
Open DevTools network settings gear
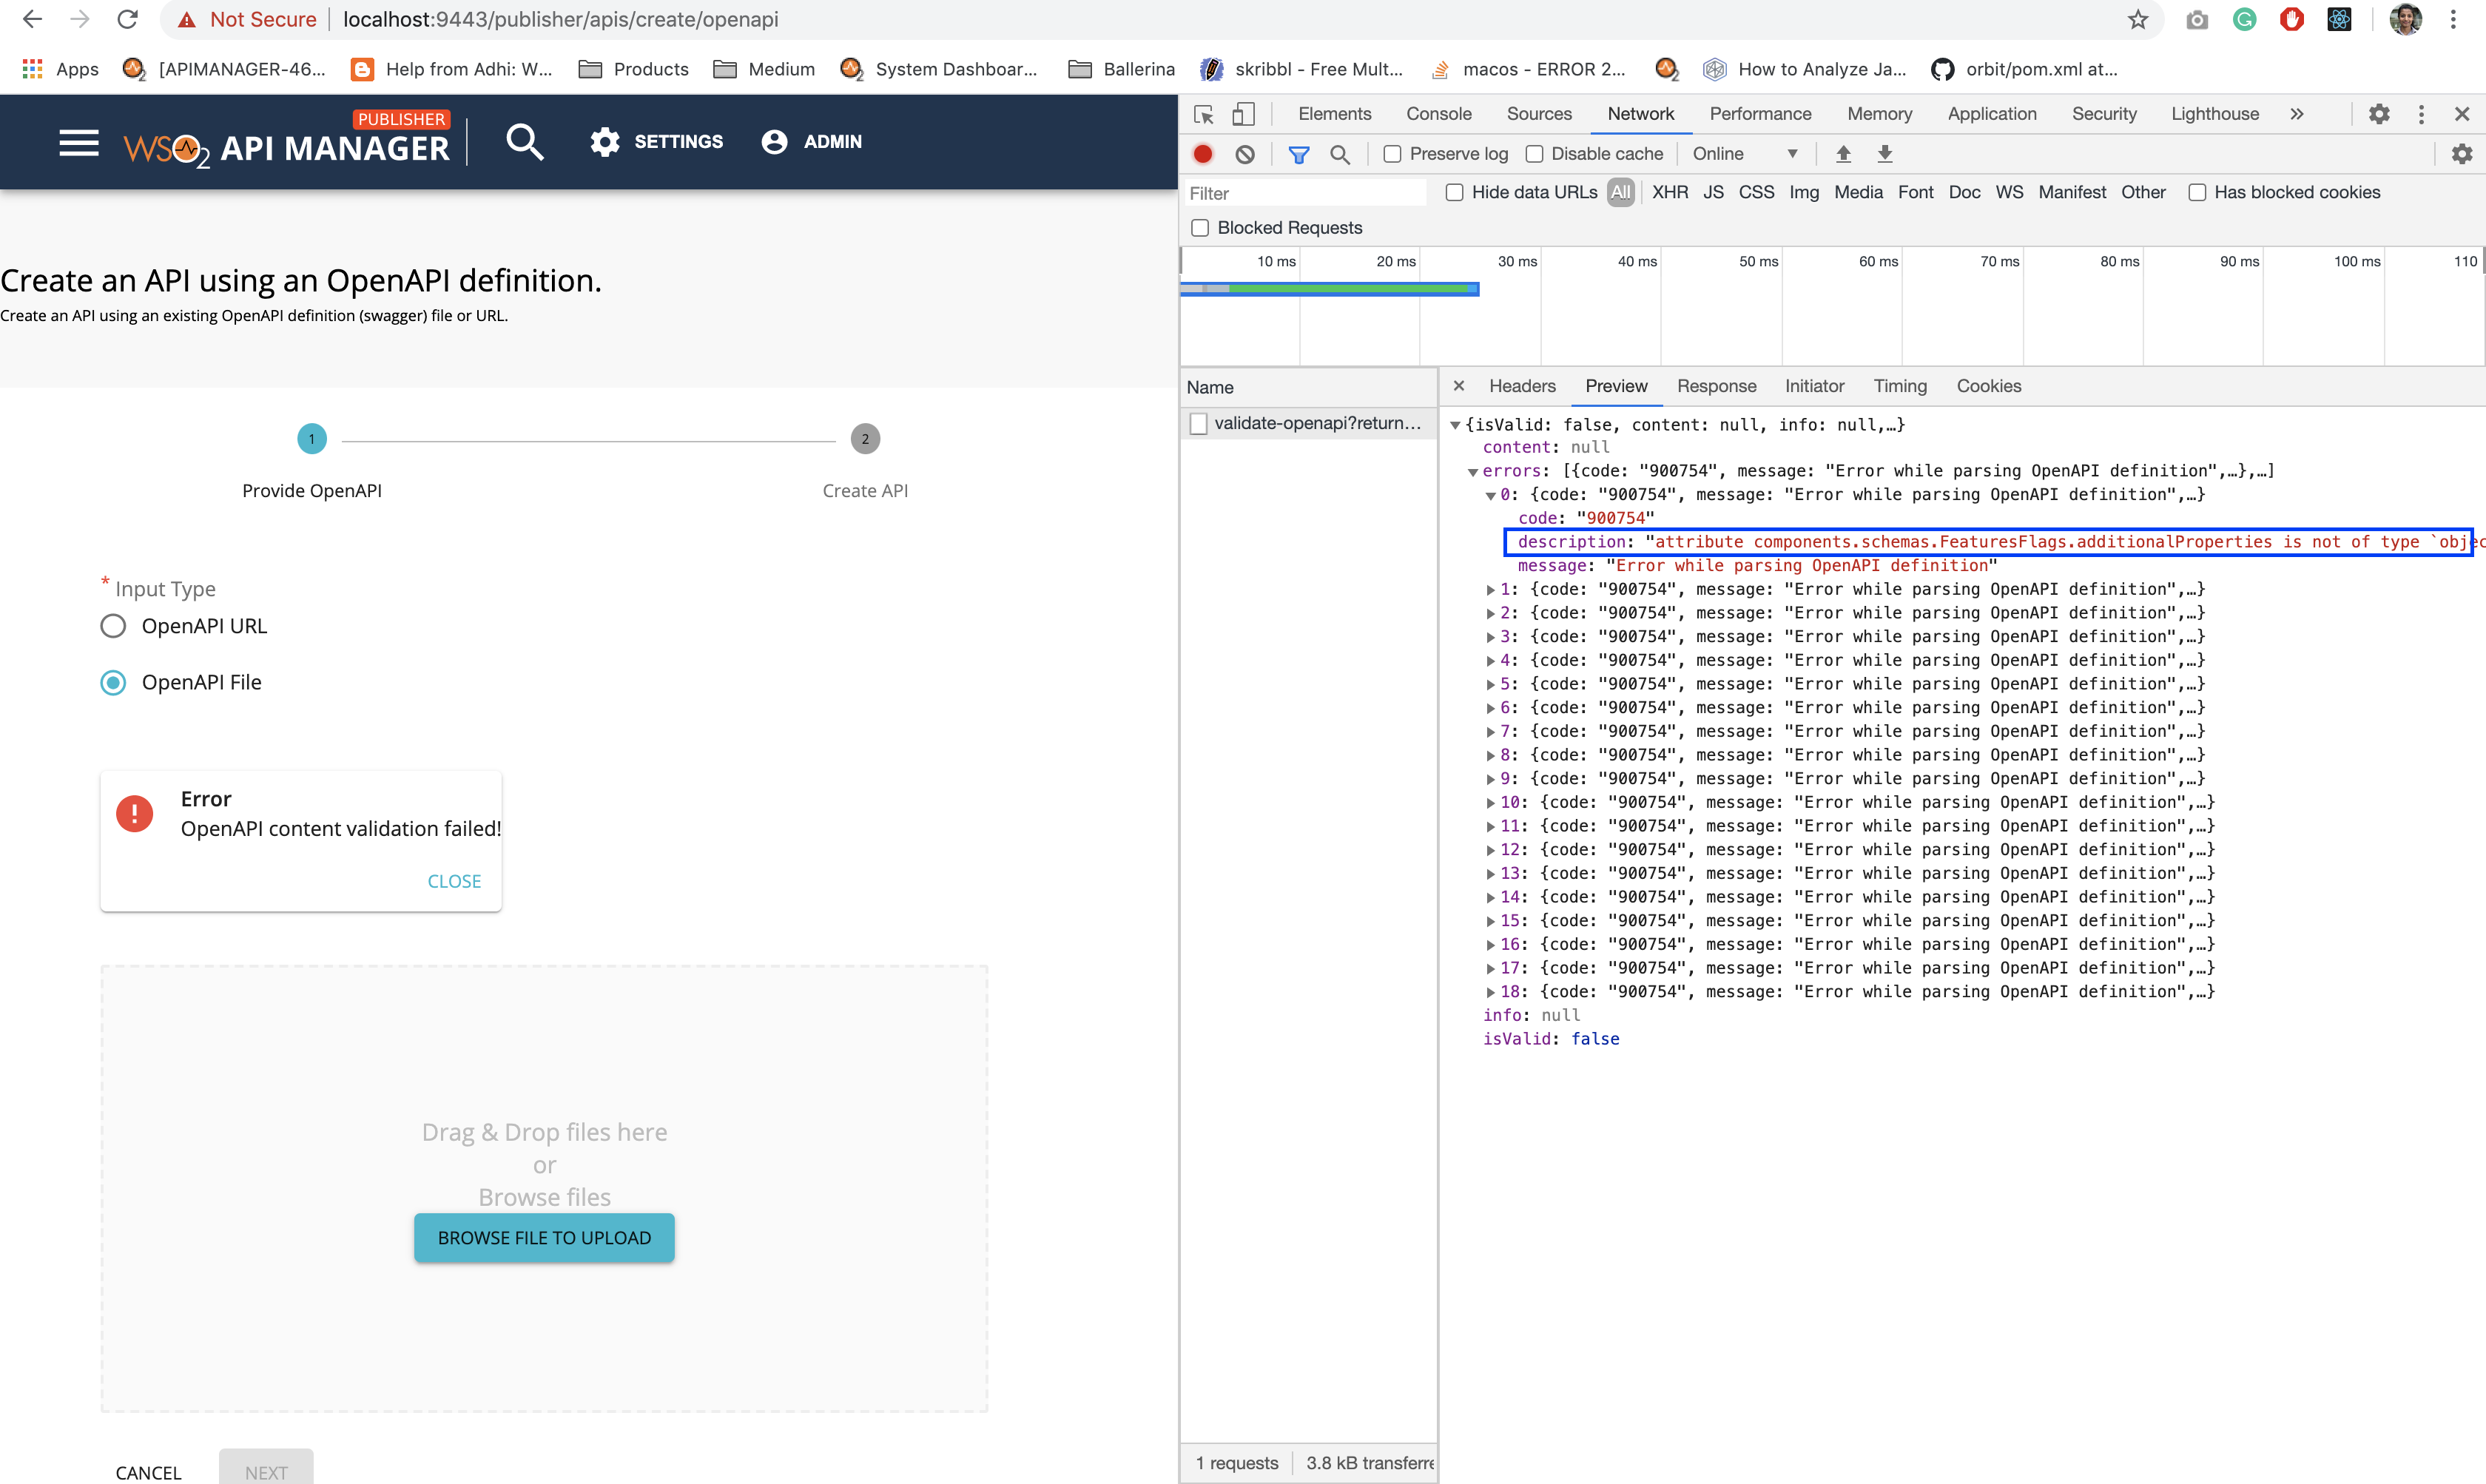(2462, 153)
